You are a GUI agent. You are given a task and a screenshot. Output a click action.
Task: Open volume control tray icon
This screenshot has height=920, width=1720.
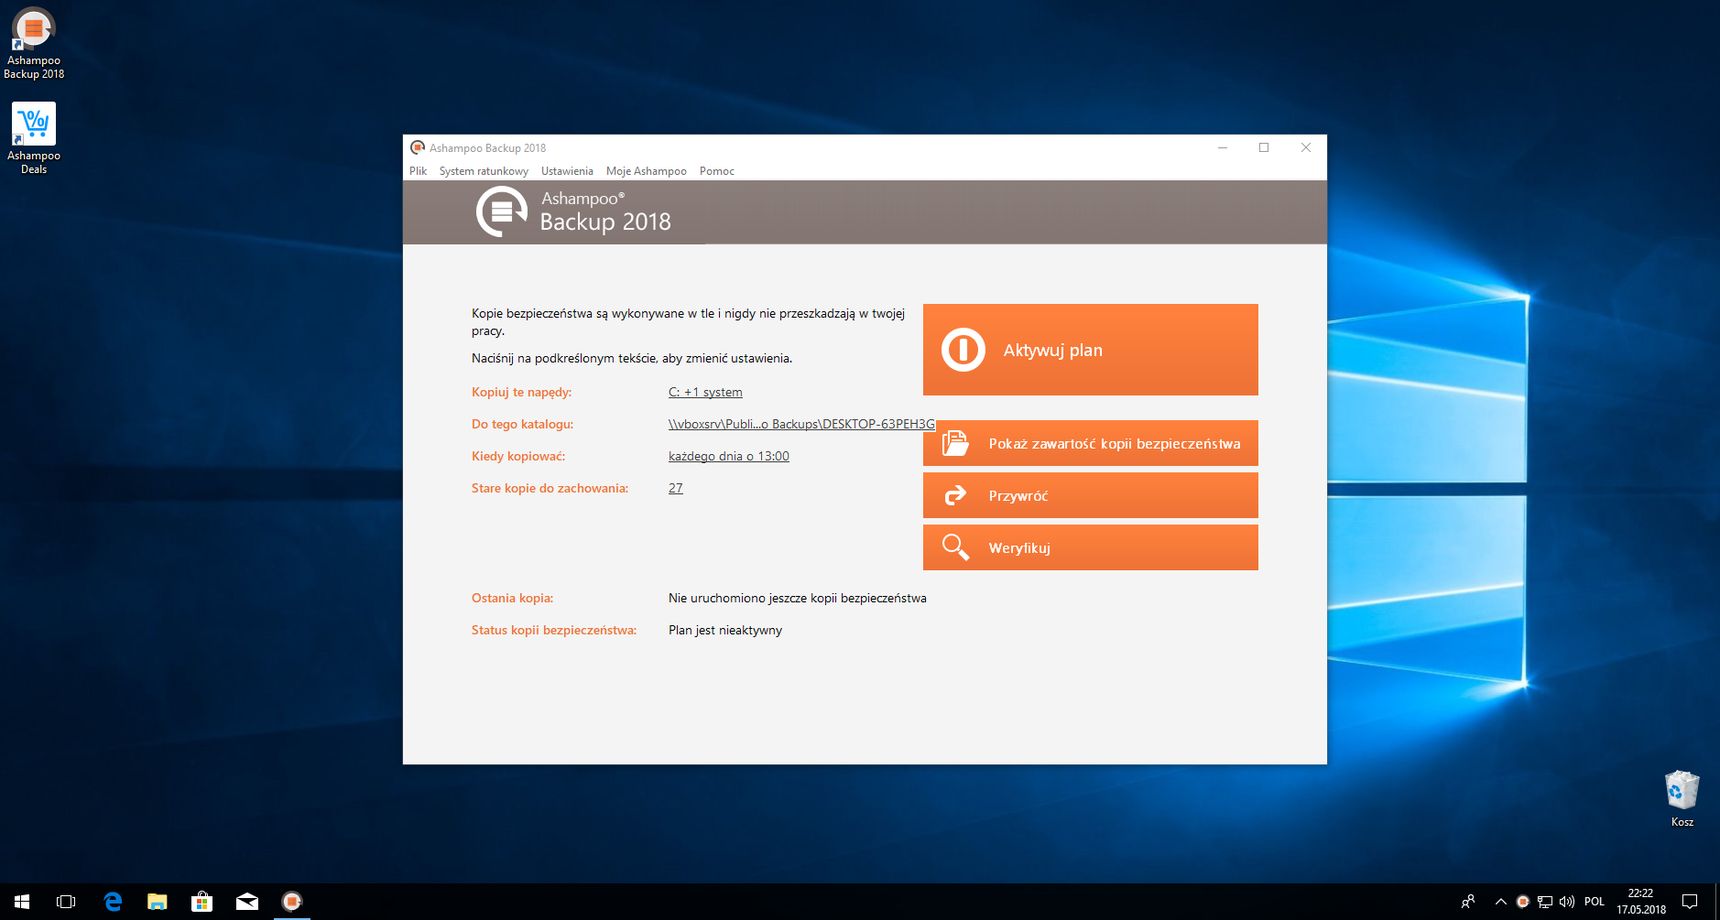pyautogui.click(x=1567, y=901)
